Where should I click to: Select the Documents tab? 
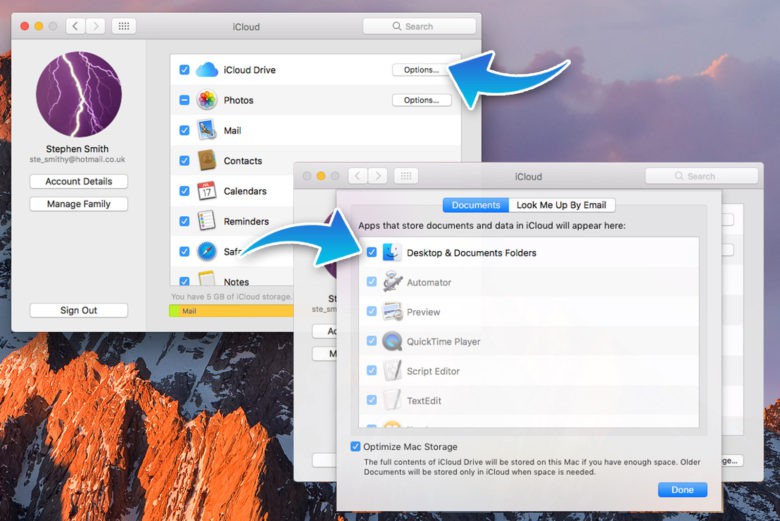(476, 205)
